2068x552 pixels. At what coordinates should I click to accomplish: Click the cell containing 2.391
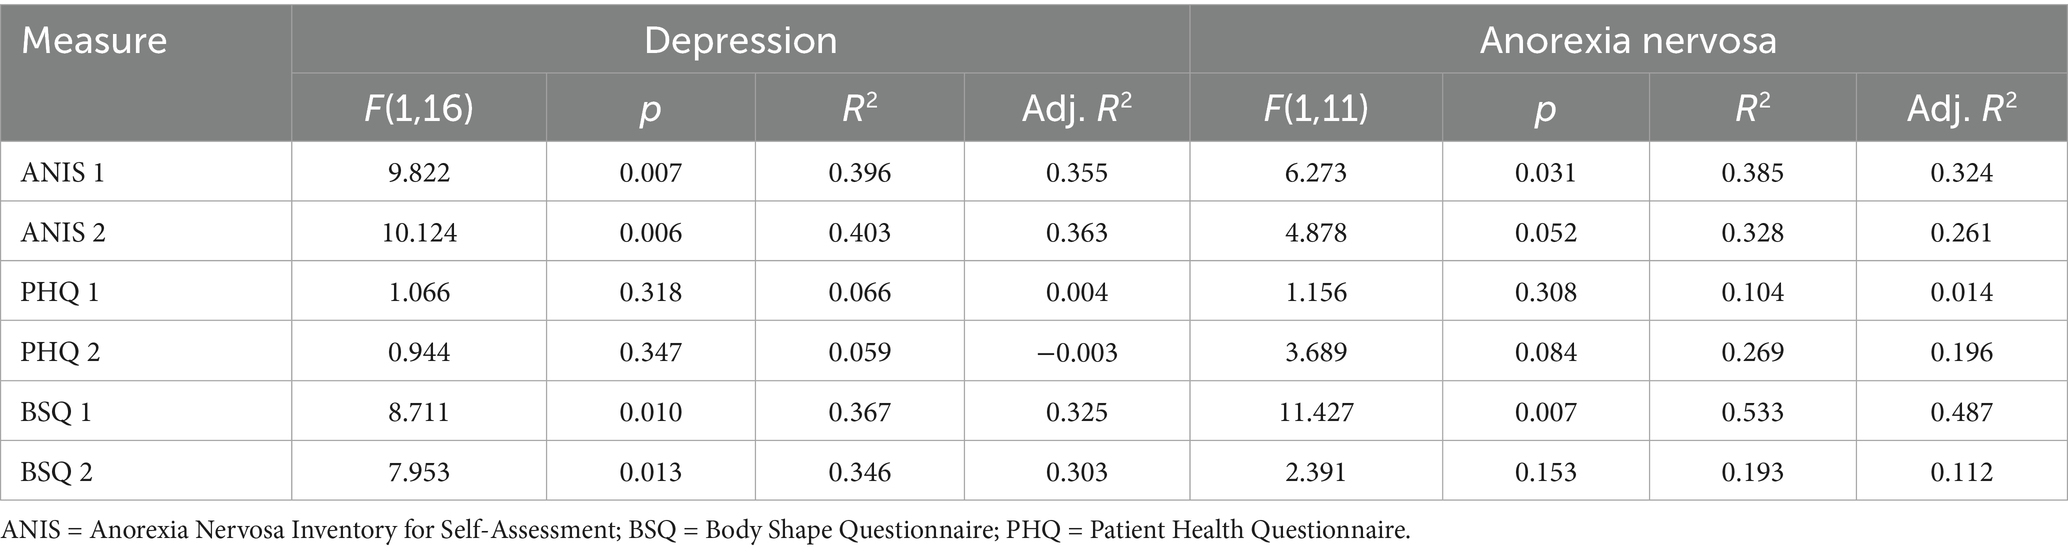(1315, 471)
